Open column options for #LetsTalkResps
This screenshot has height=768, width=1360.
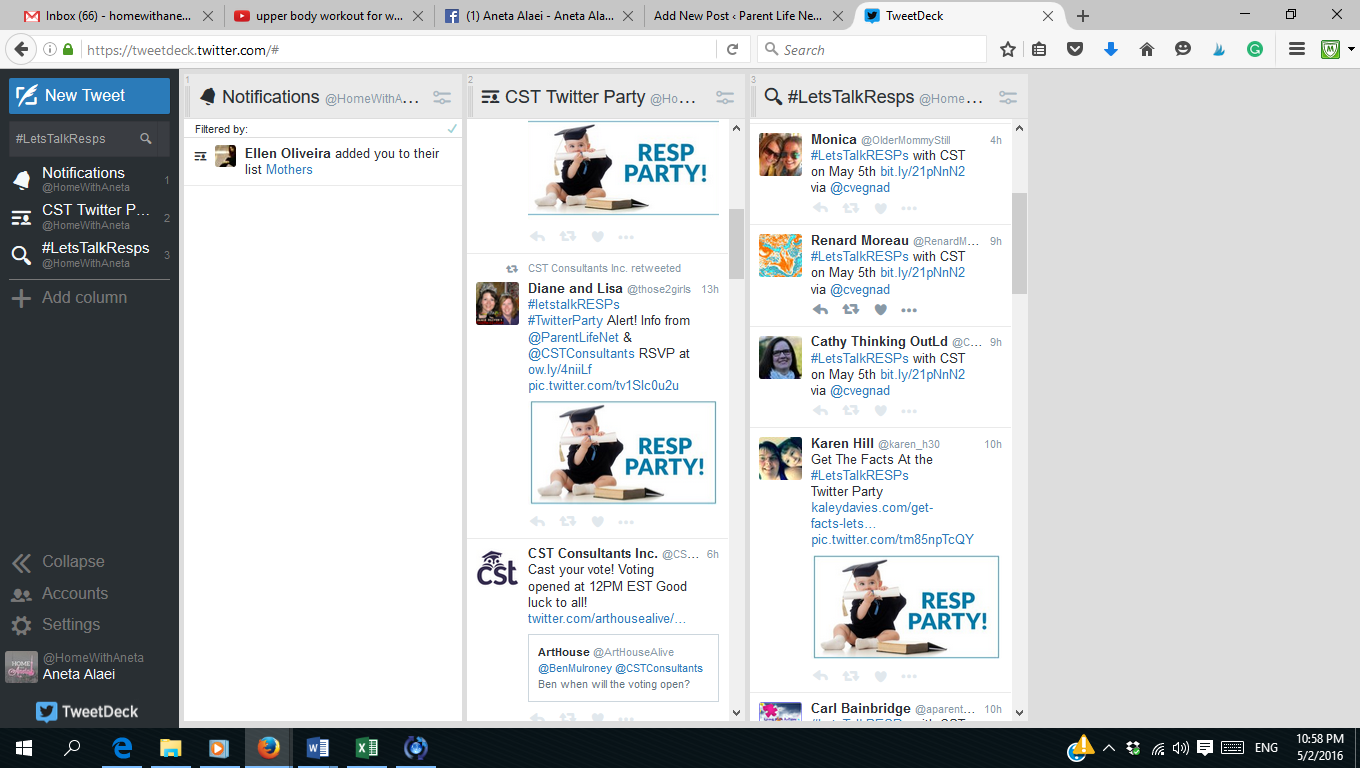point(1007,97)
